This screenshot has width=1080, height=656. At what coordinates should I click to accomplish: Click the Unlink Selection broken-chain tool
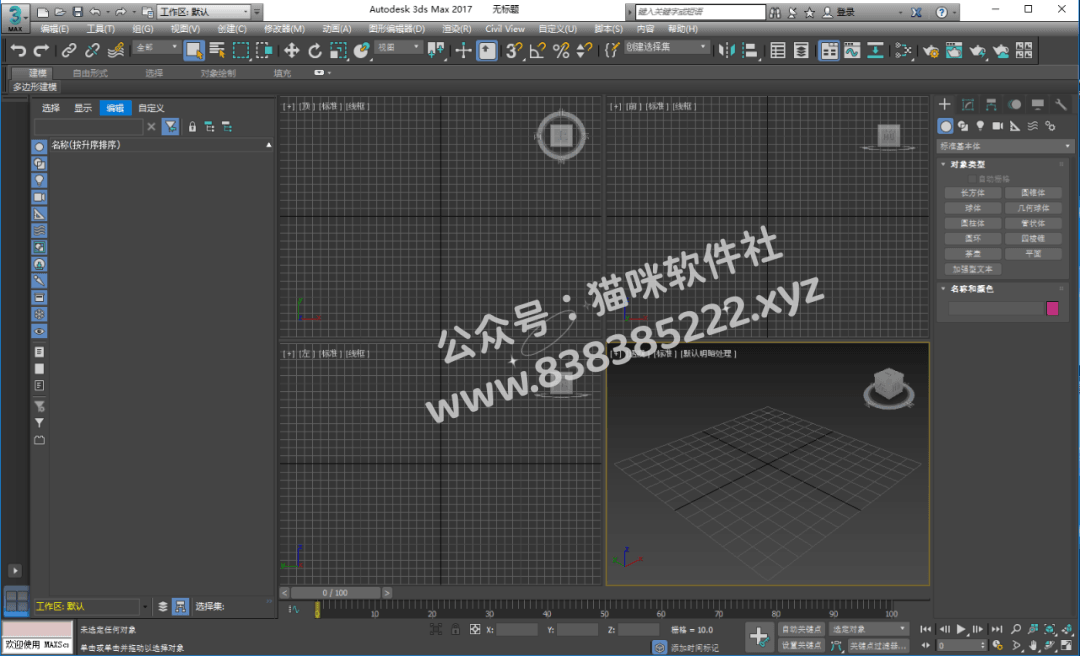point(92,50)
